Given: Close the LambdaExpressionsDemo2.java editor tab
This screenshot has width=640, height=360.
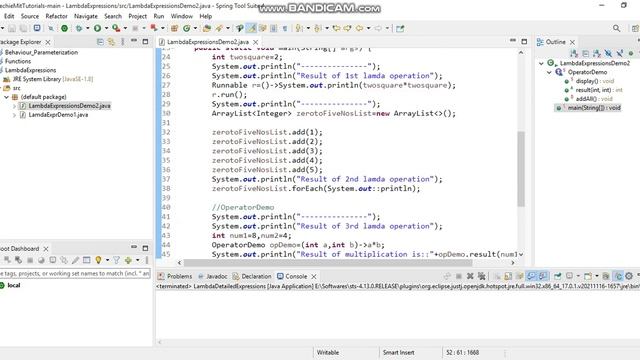Looking at the screenshot, I should tap(256, 42).
